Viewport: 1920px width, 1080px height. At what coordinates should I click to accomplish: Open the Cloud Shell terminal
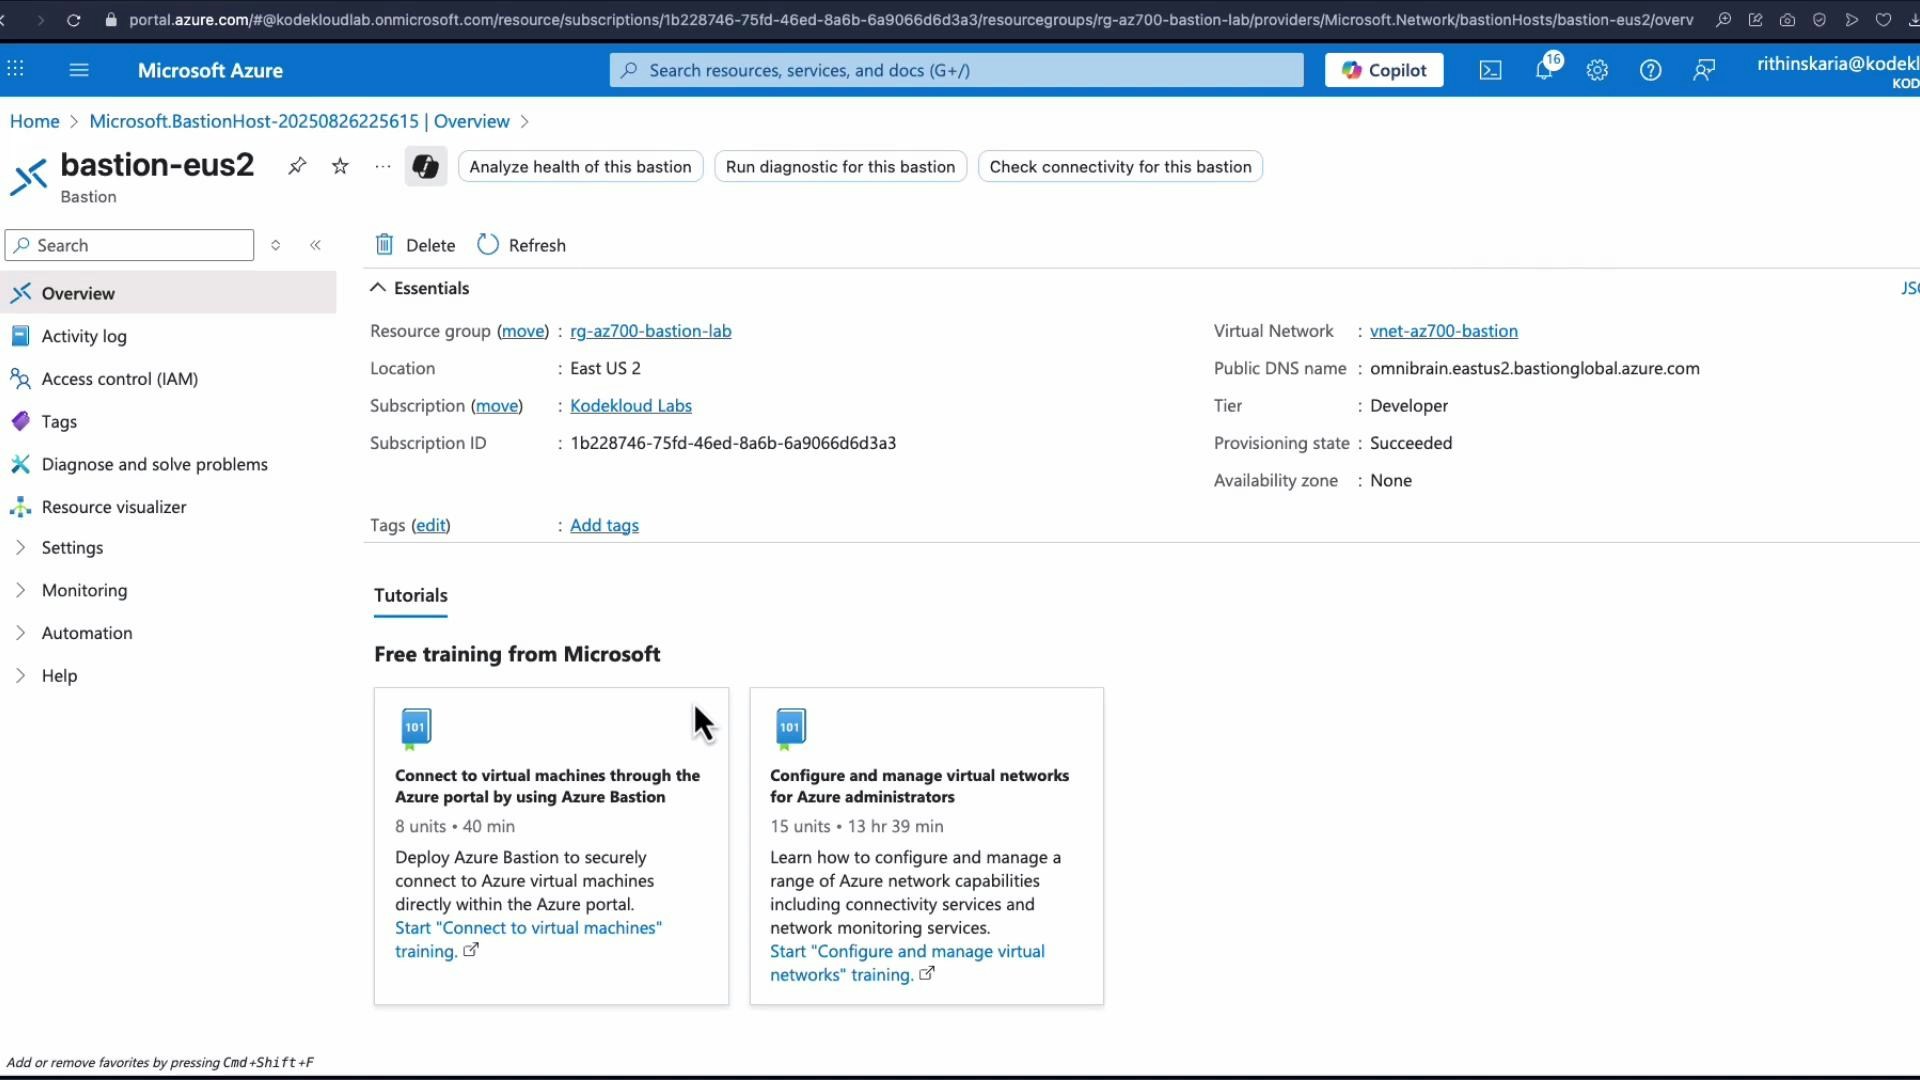click(1490, 70)
